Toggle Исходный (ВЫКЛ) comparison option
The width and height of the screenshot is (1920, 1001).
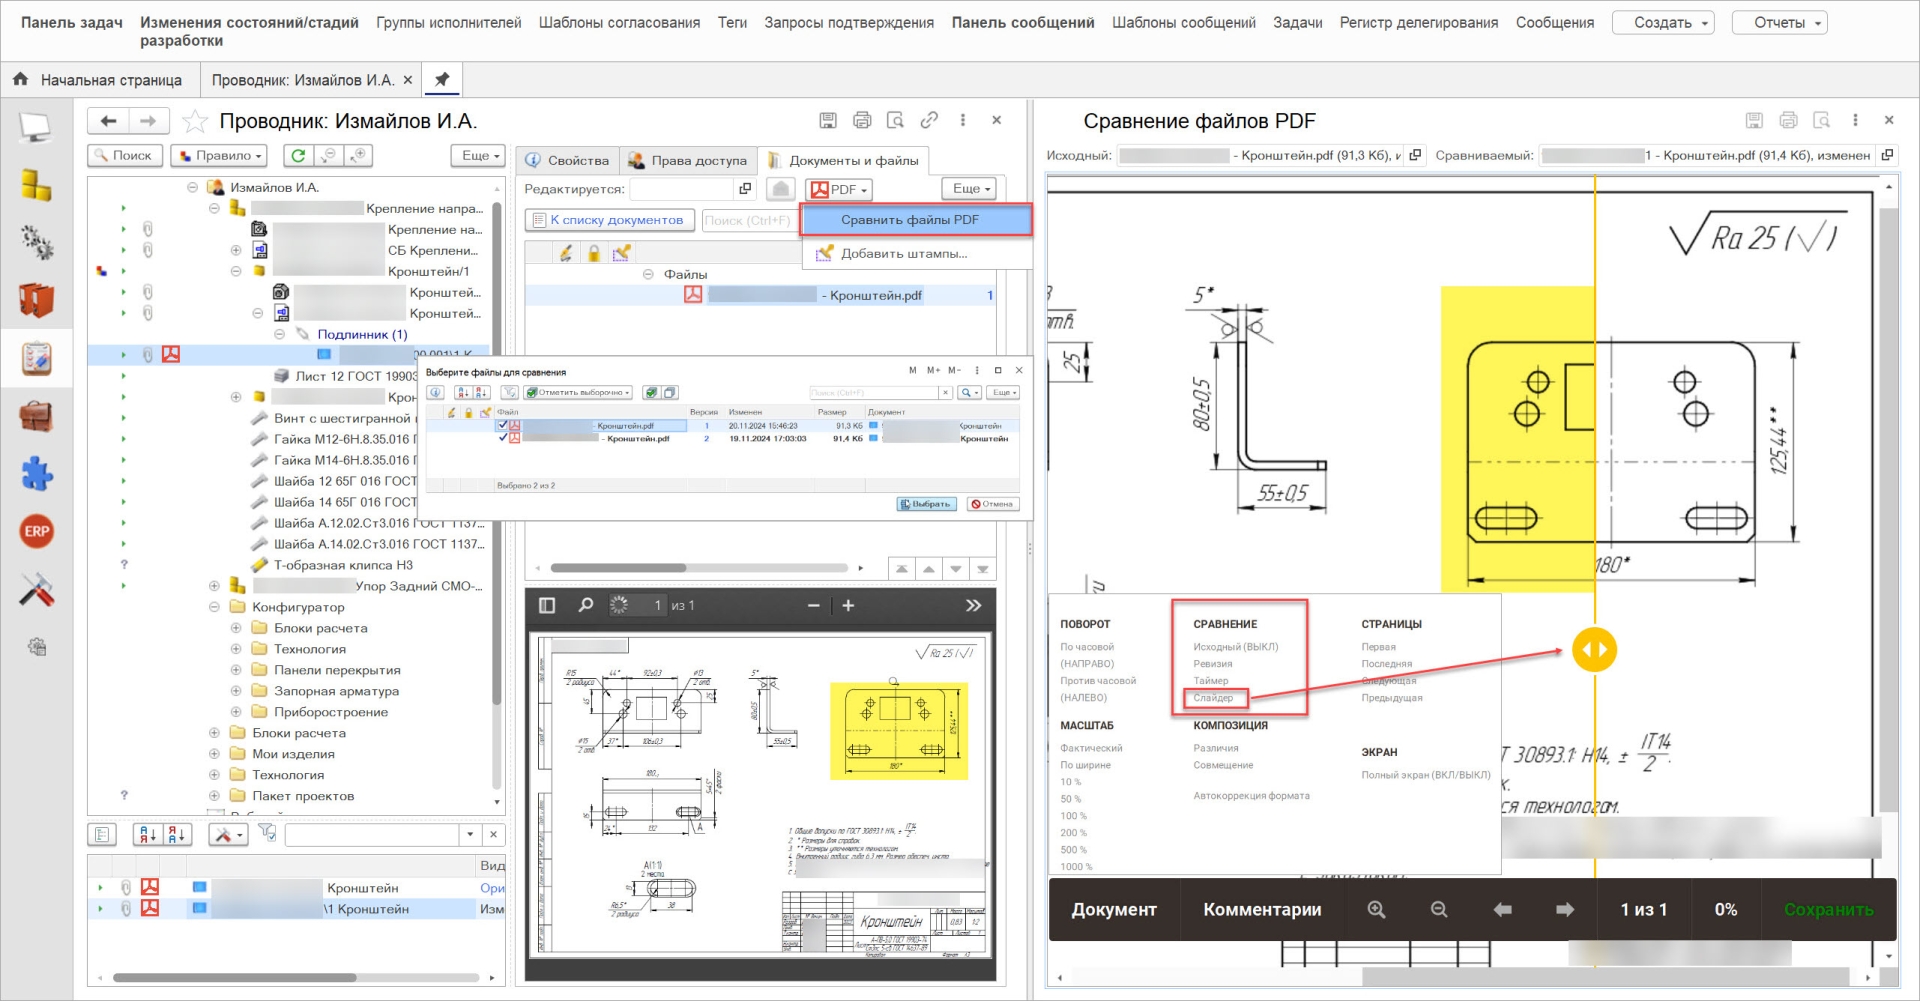pos(1235,647)
